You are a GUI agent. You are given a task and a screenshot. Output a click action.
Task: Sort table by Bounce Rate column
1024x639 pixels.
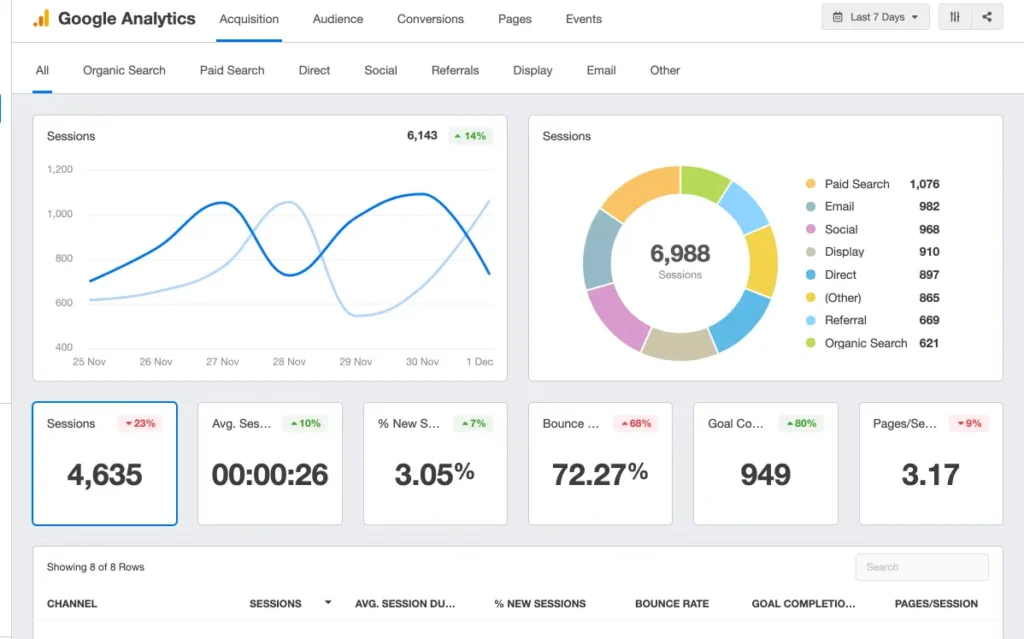point(671,604)
